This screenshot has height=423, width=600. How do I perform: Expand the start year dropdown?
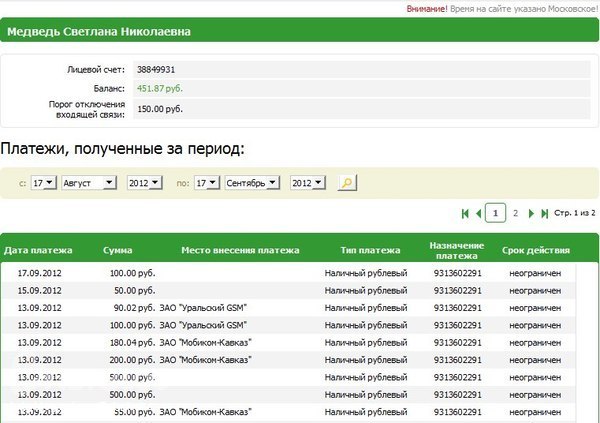click(x=144, y=183)
